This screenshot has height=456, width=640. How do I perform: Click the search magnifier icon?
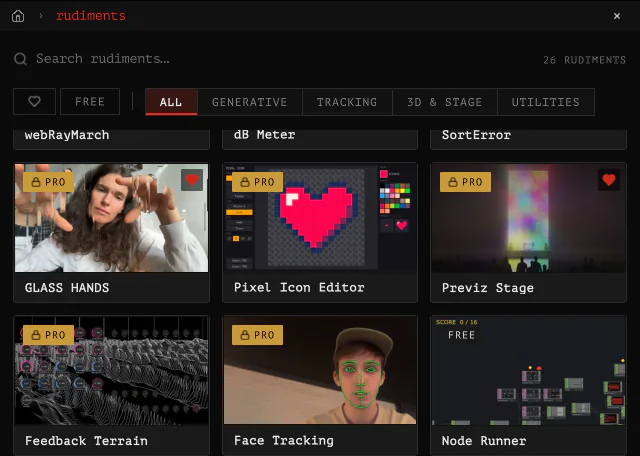[20, 59]
